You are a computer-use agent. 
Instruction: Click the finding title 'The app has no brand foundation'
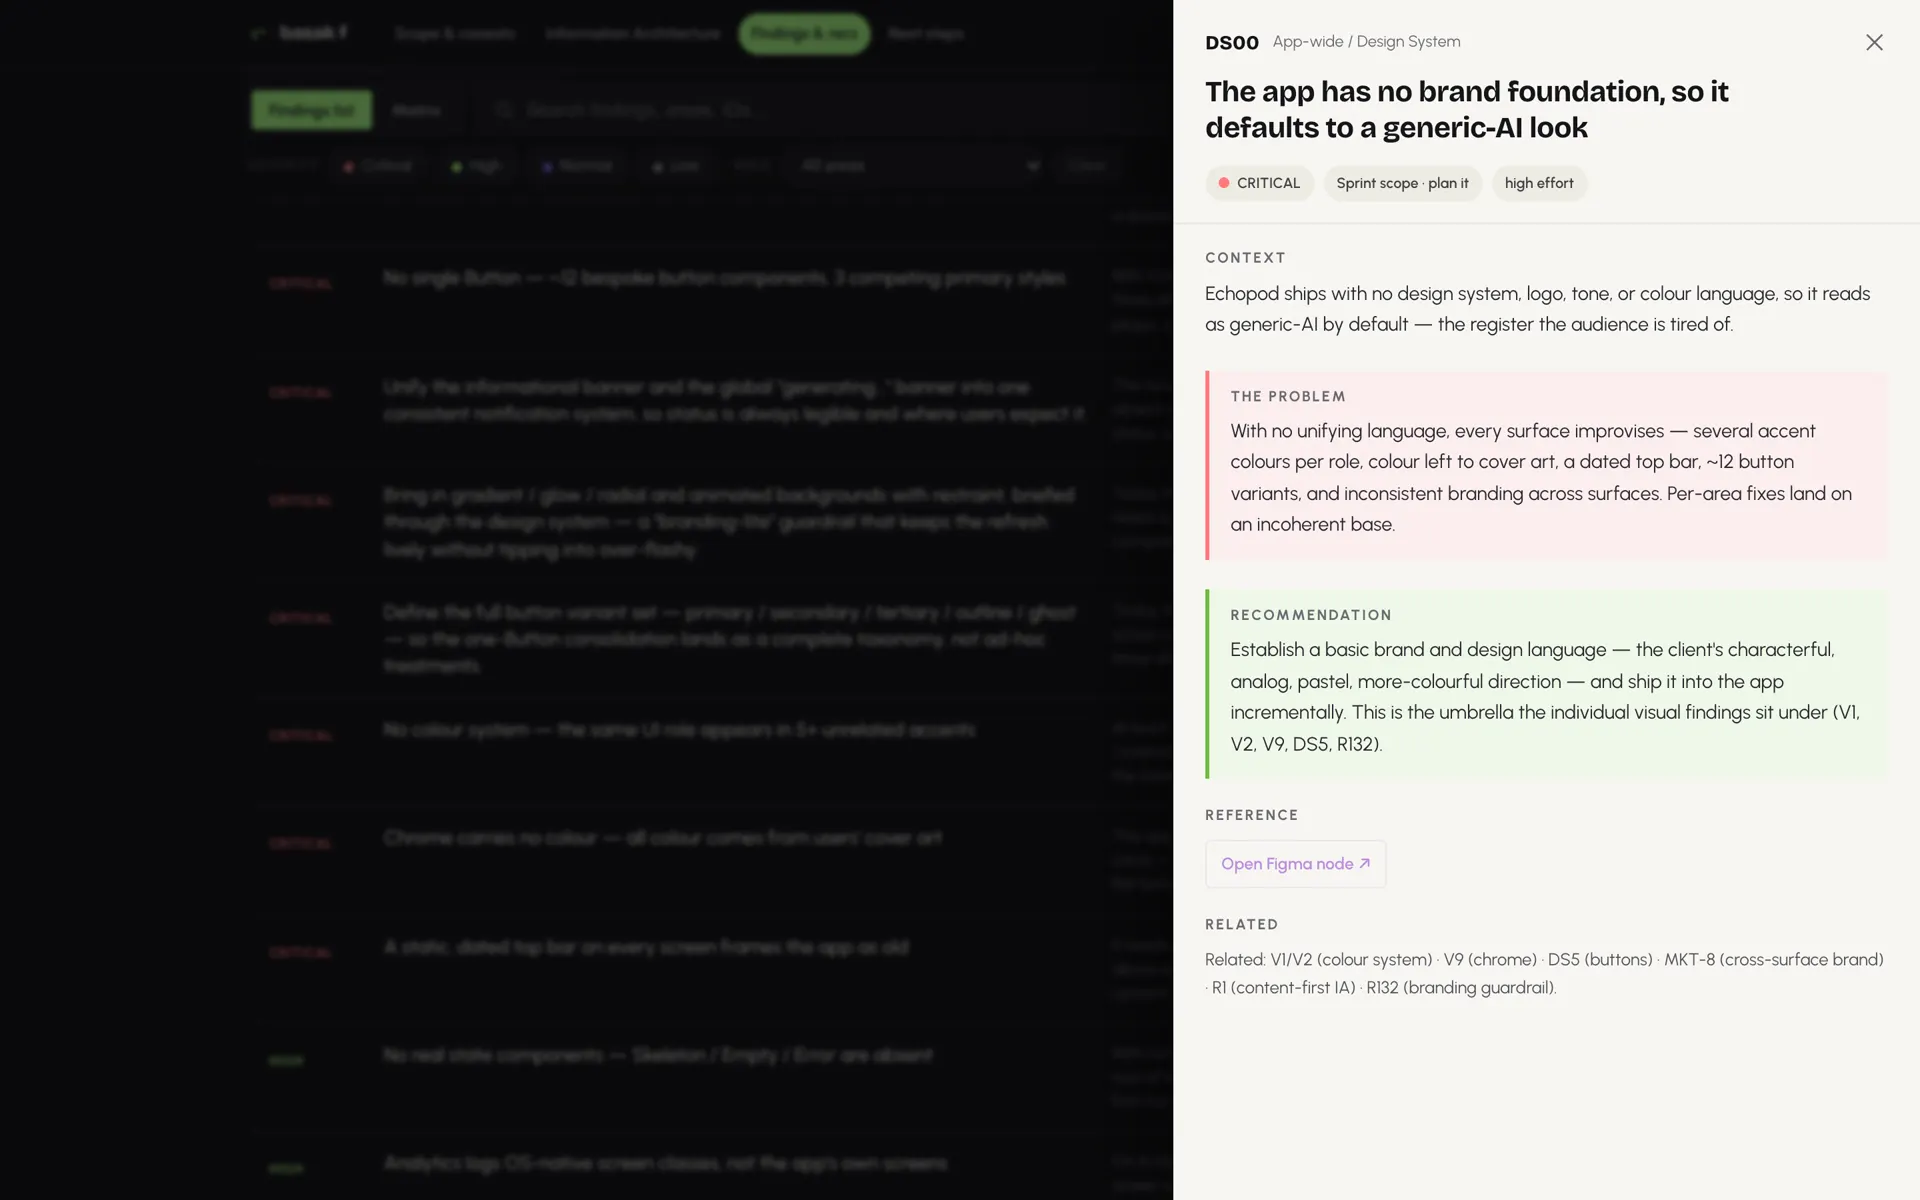pos(1467,109)
